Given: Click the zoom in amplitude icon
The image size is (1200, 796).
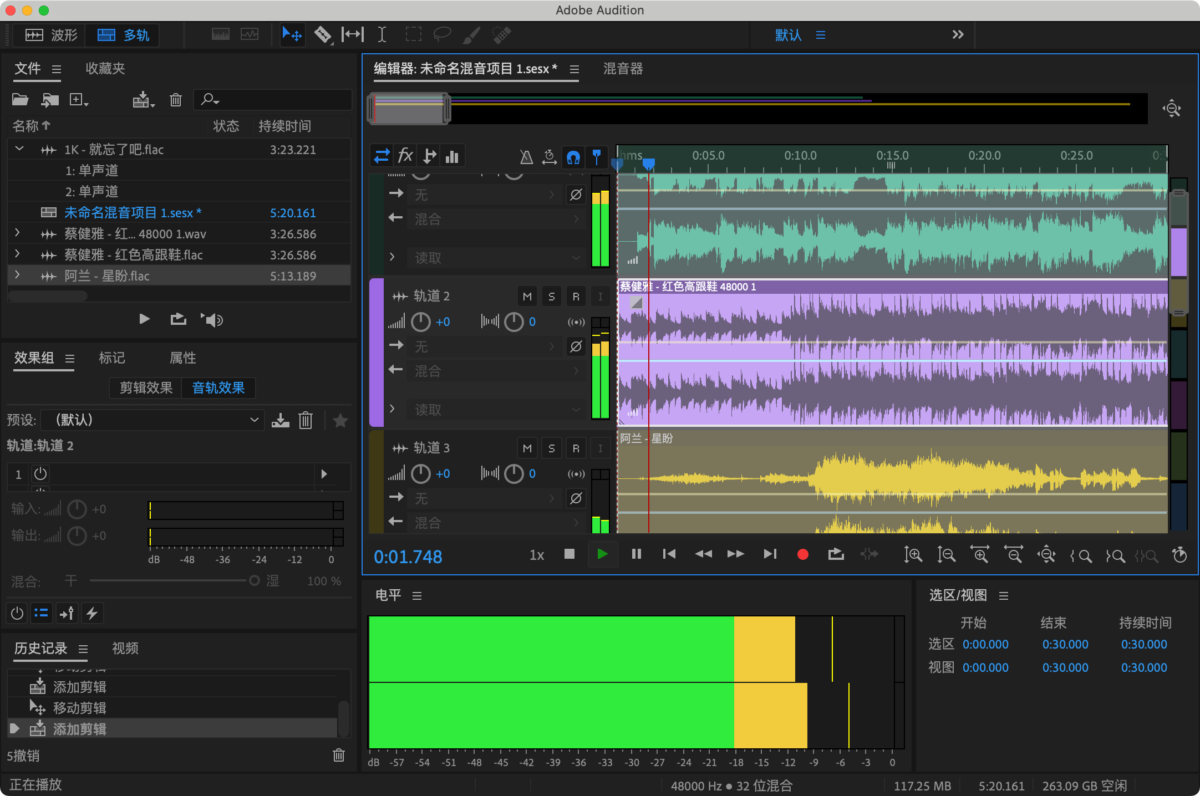Looking at the screenshot, I should pyautogui.click(x=913, y=554).
